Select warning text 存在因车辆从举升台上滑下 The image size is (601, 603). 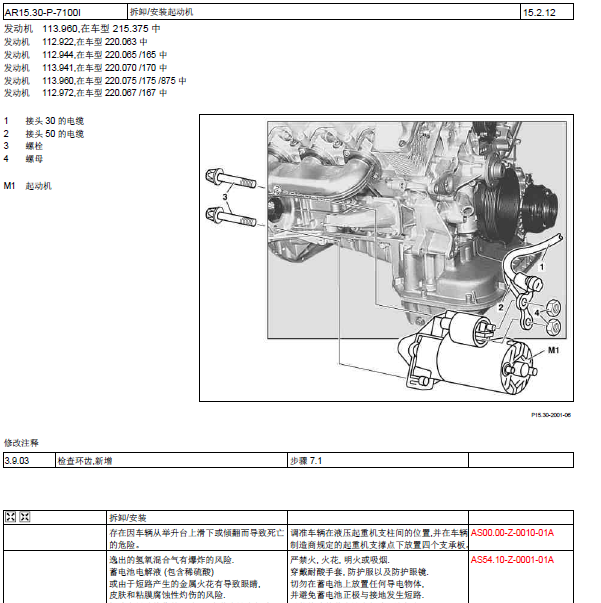(197, 538)
